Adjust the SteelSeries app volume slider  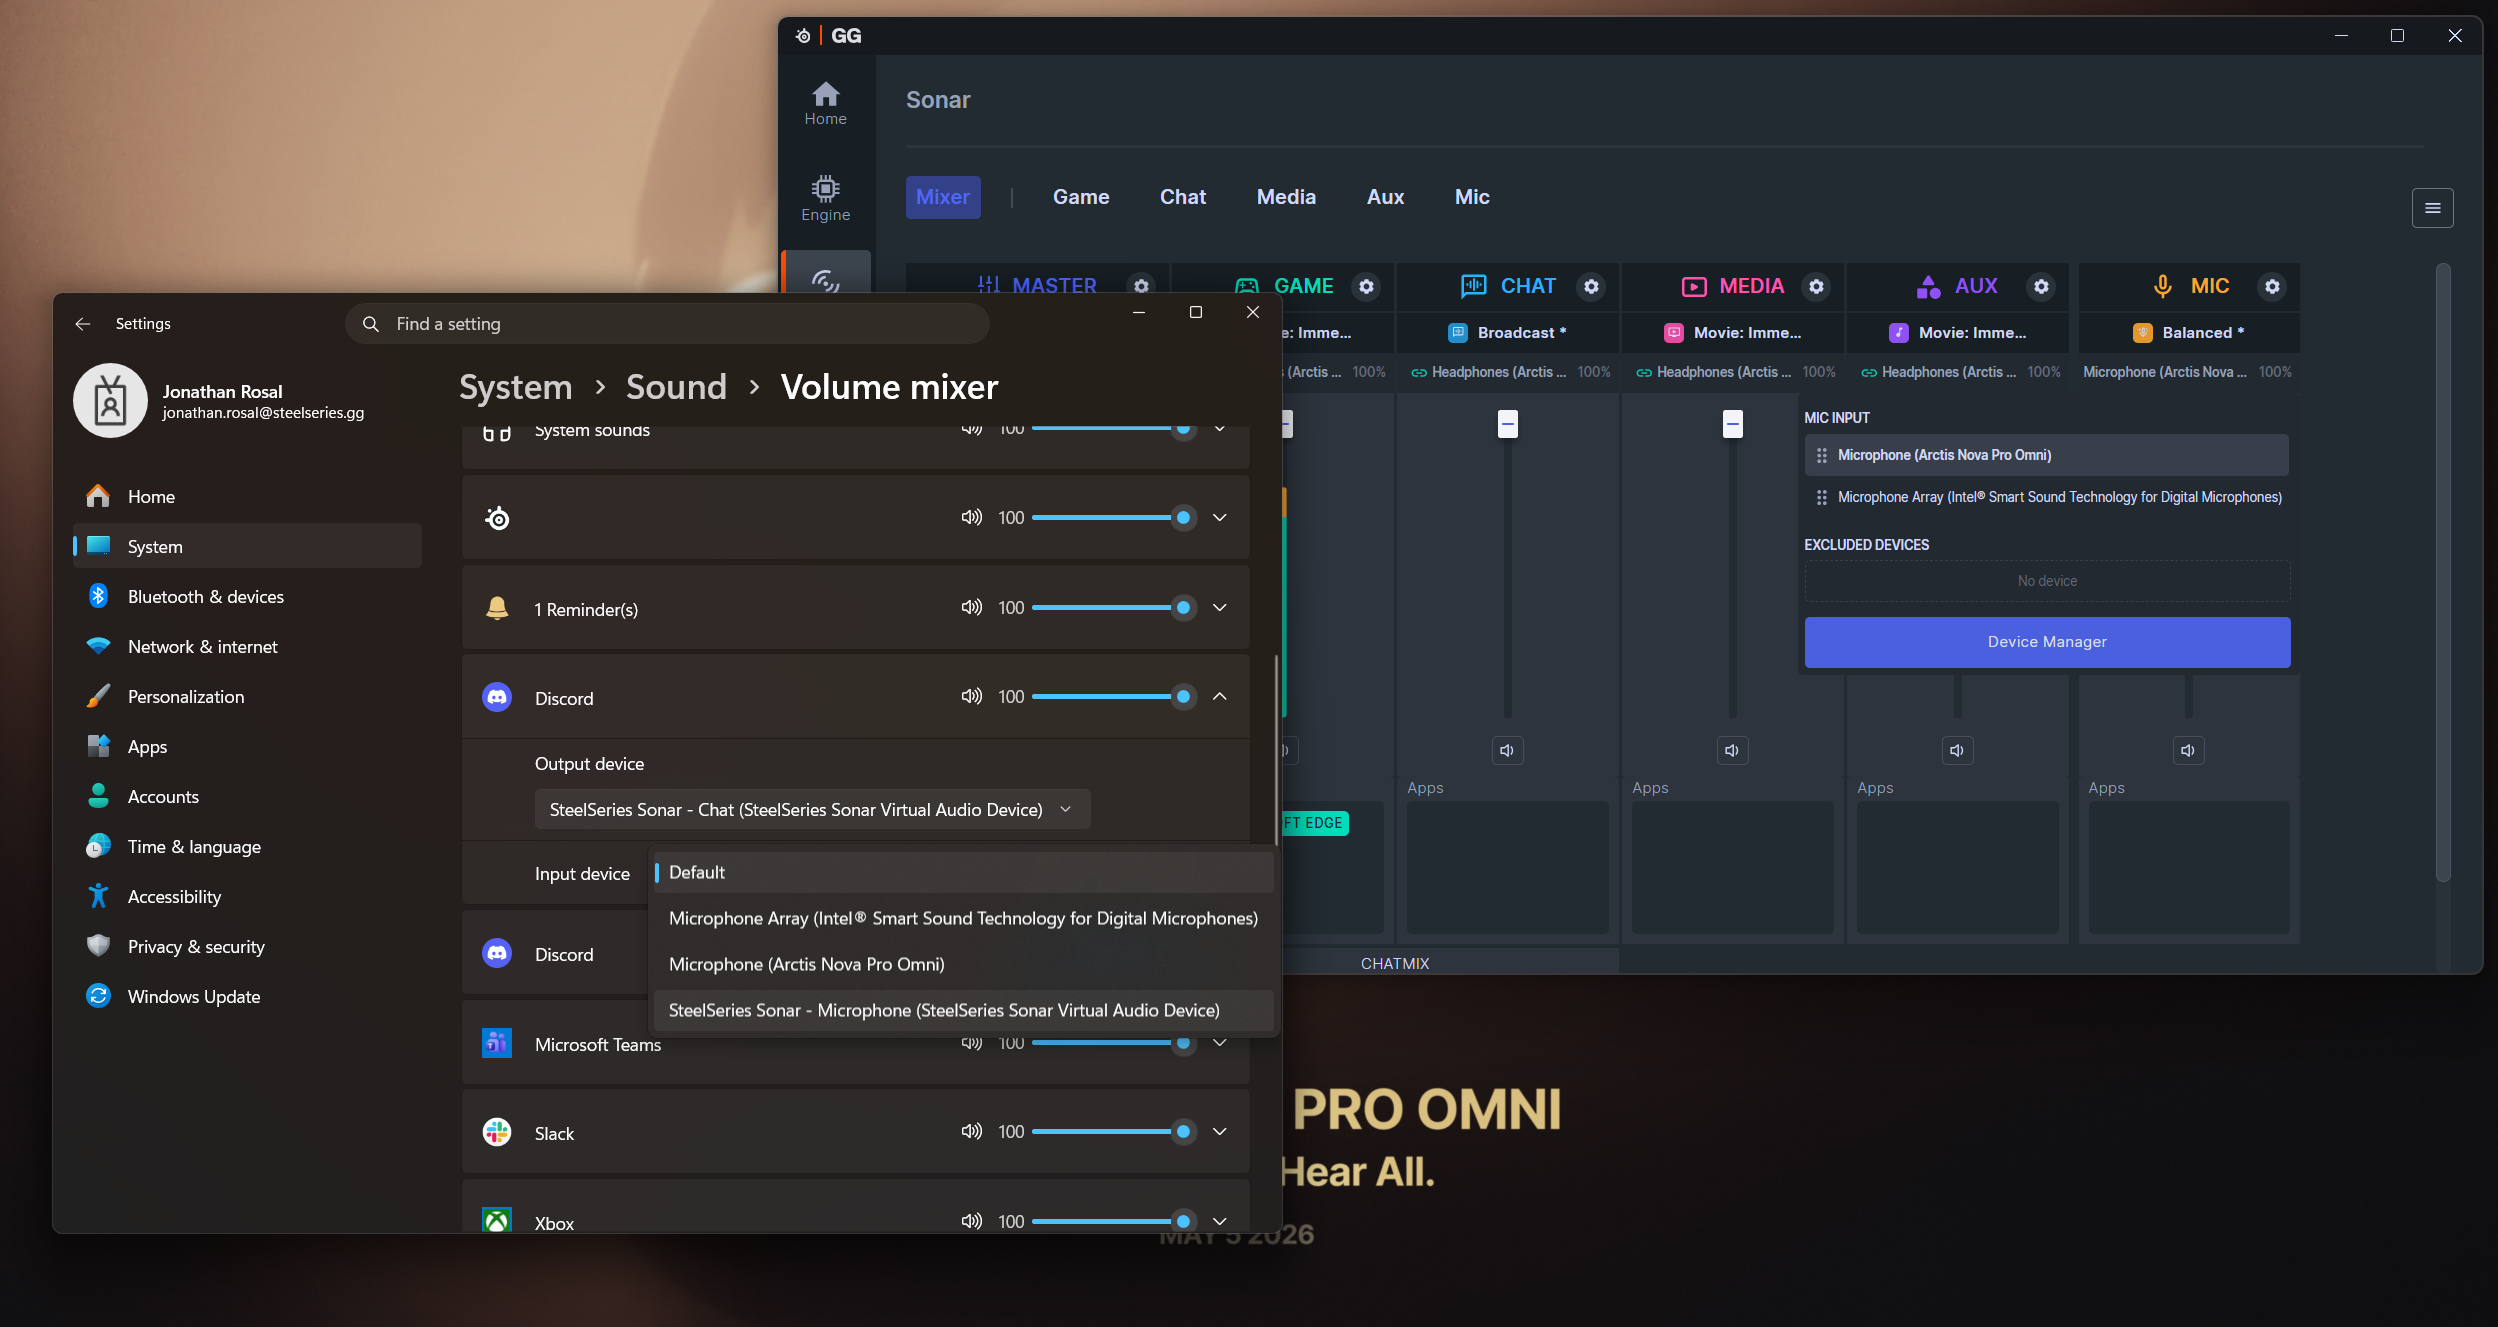coord(1112,517)
